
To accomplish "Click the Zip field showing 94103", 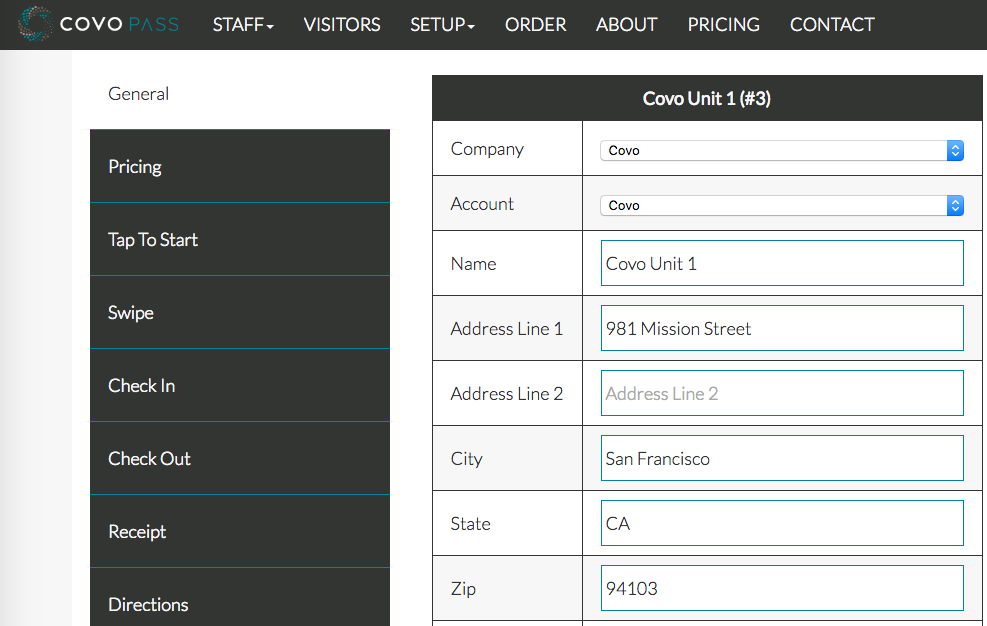I will click(x=782, y=588).
